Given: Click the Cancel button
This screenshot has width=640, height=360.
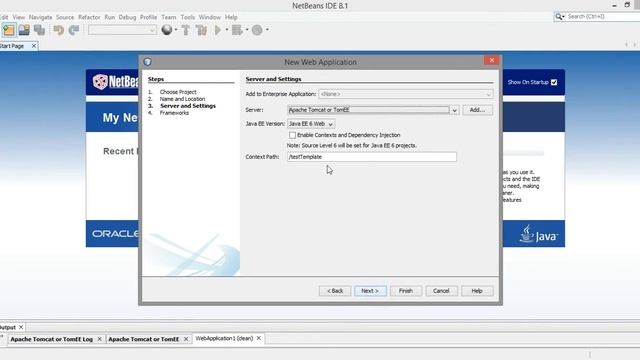Looking at the screenshot, I should tap(441, 291).
